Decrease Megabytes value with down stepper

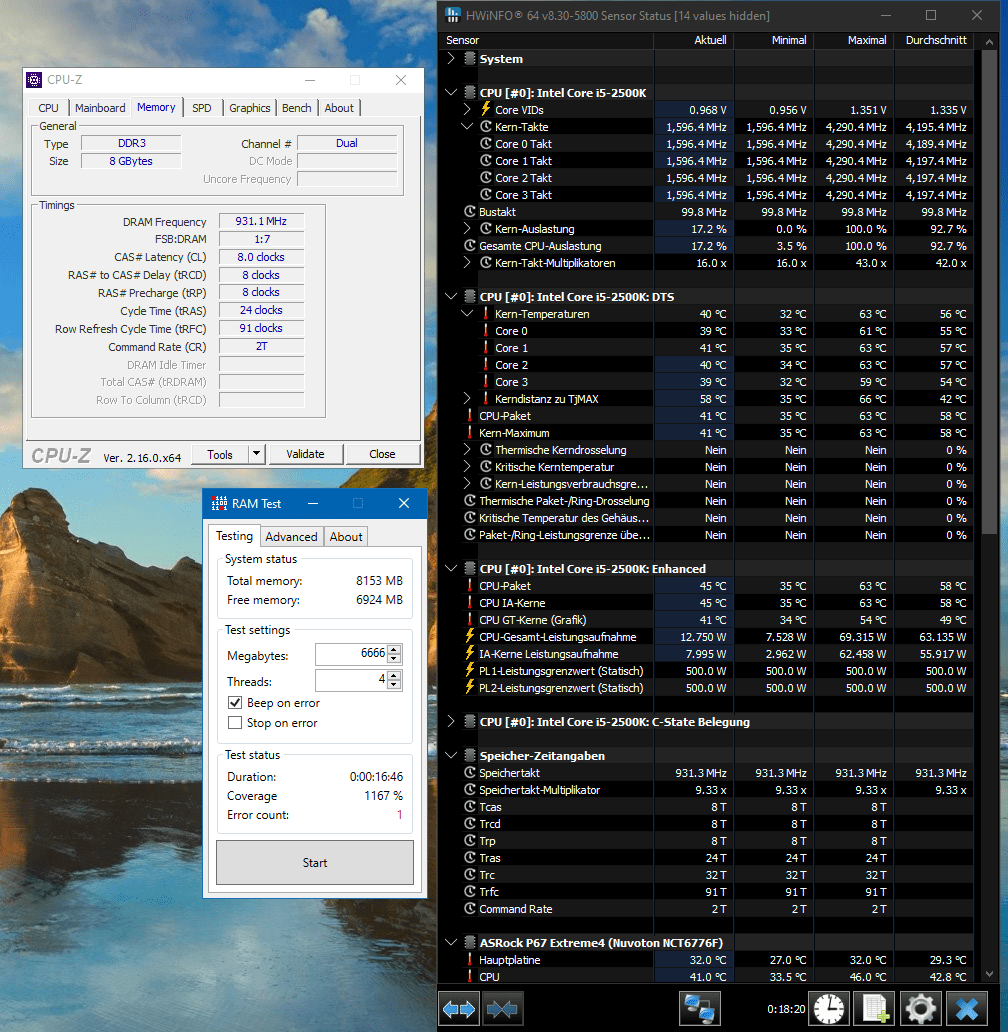point(394,659)
